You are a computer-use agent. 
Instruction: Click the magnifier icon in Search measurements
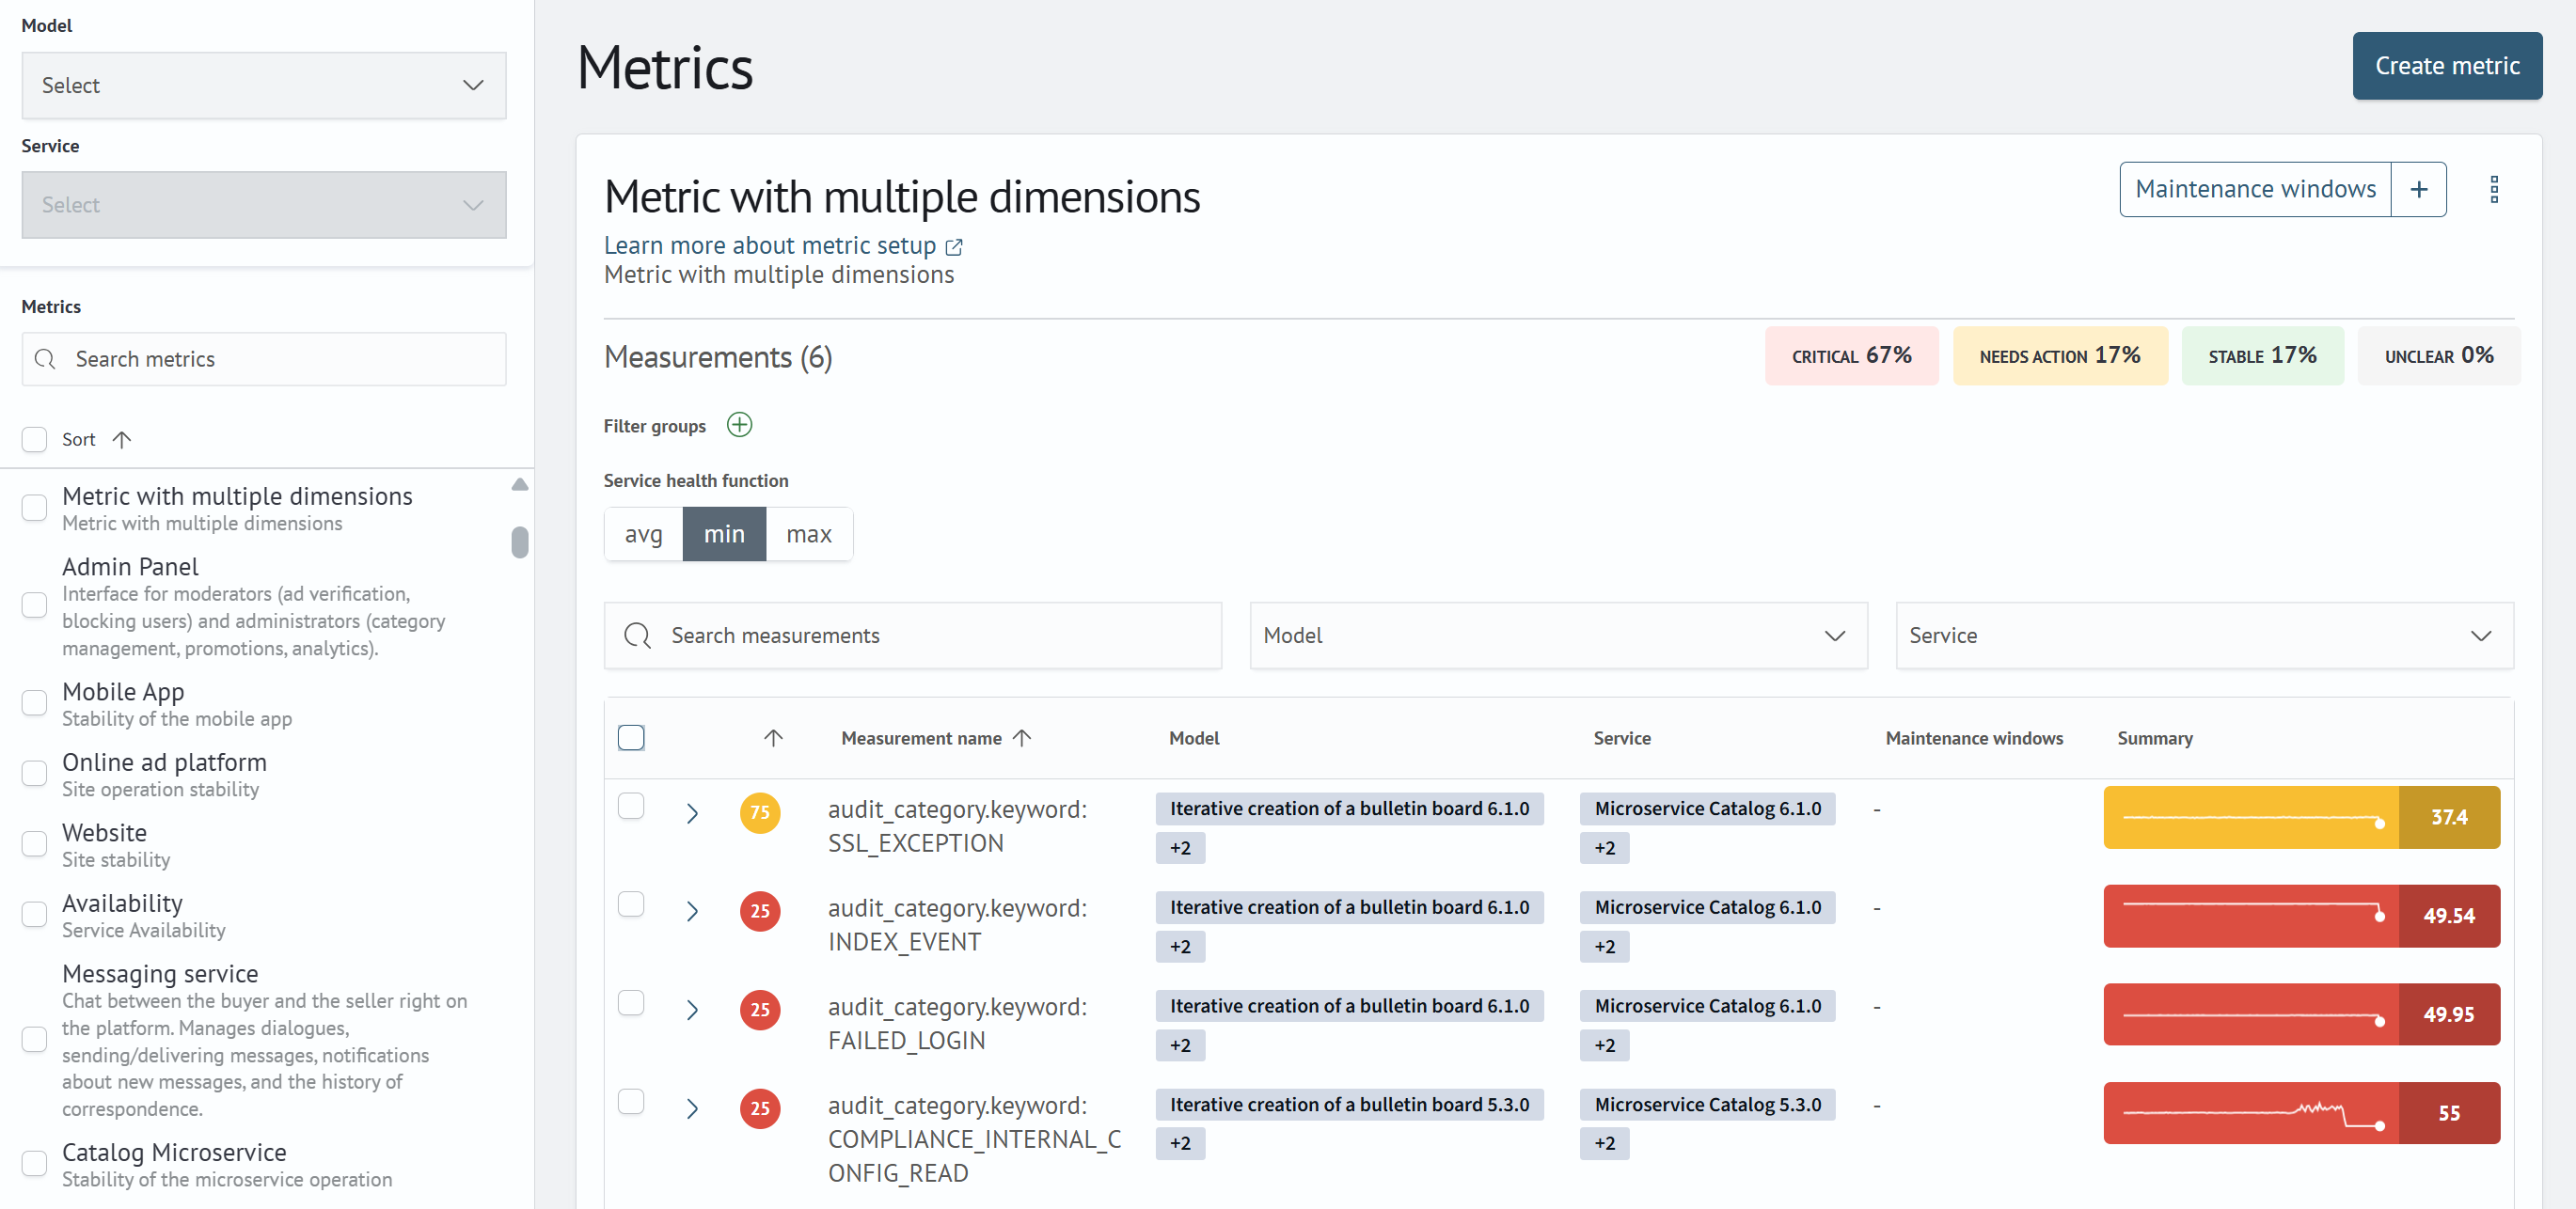637,635
